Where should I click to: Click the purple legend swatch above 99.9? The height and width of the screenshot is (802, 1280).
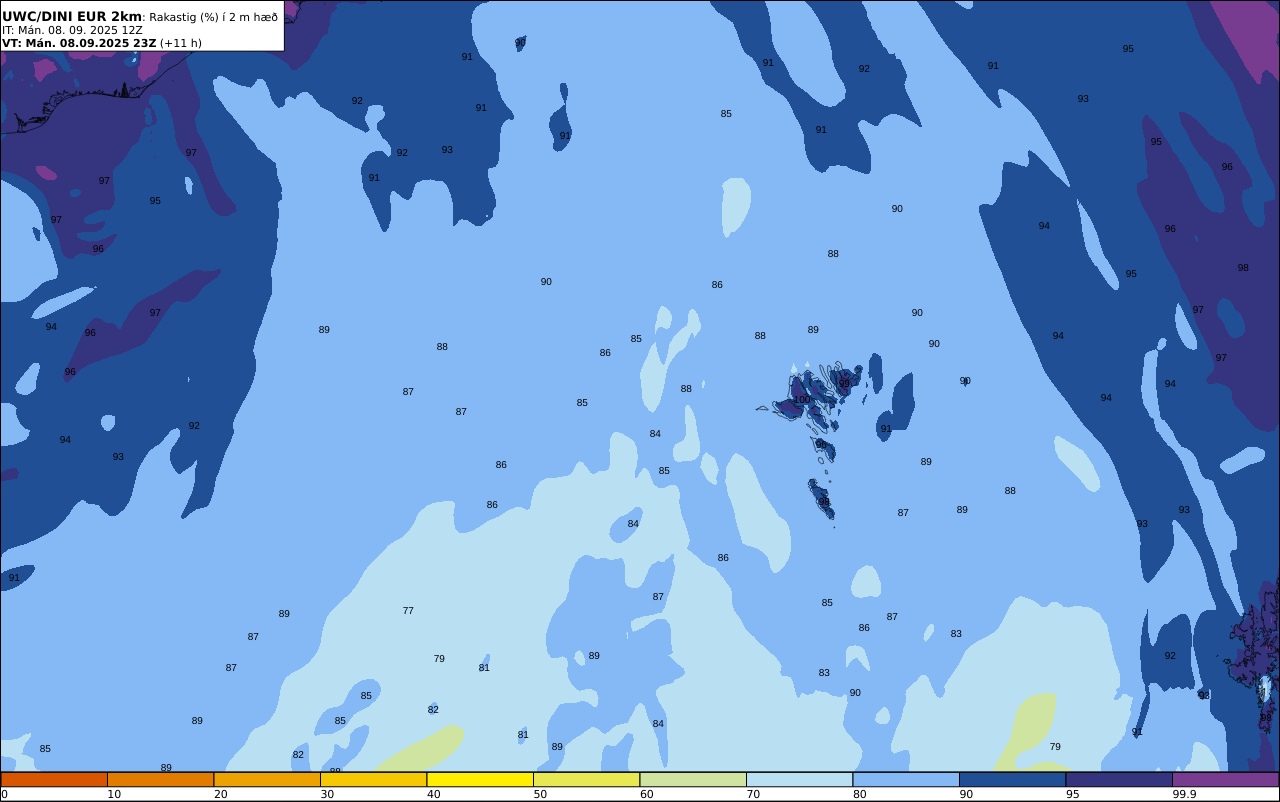coord(1225,779)
